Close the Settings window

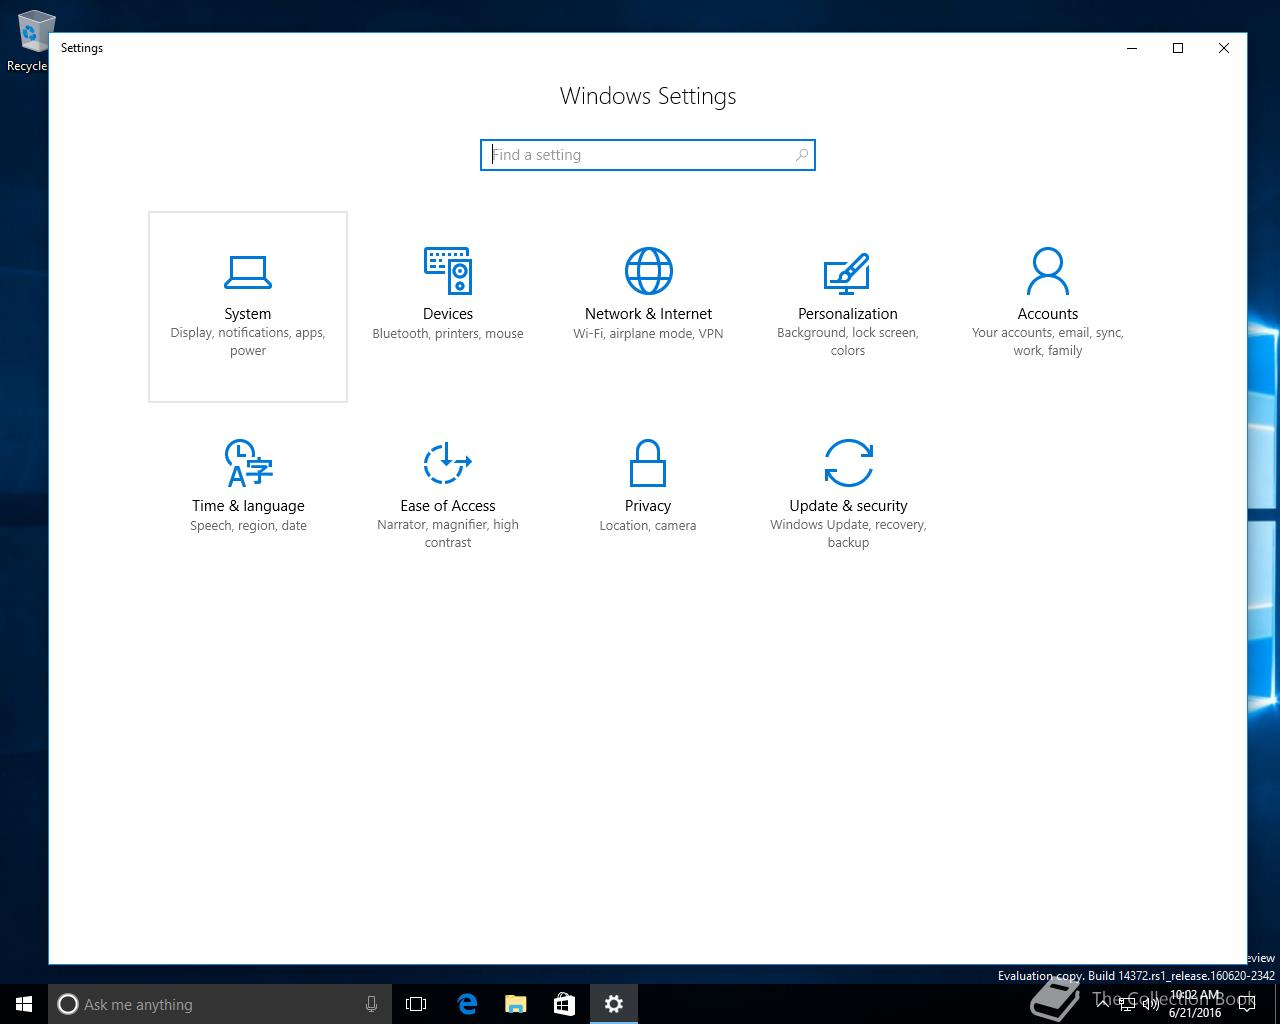[1223, 48]
